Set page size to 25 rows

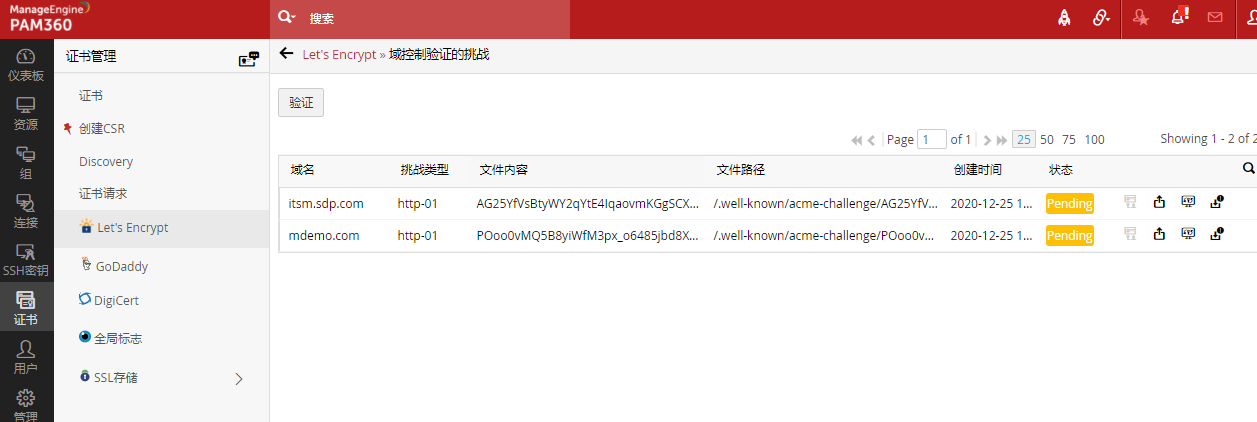pyautogui.click(x=1023, y=140)
